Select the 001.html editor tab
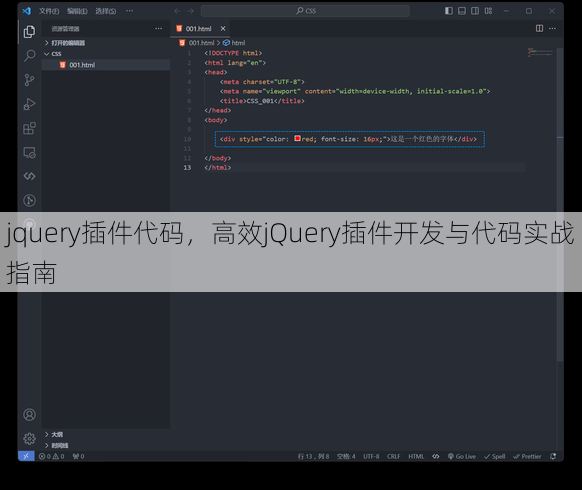 coord(199,29)
